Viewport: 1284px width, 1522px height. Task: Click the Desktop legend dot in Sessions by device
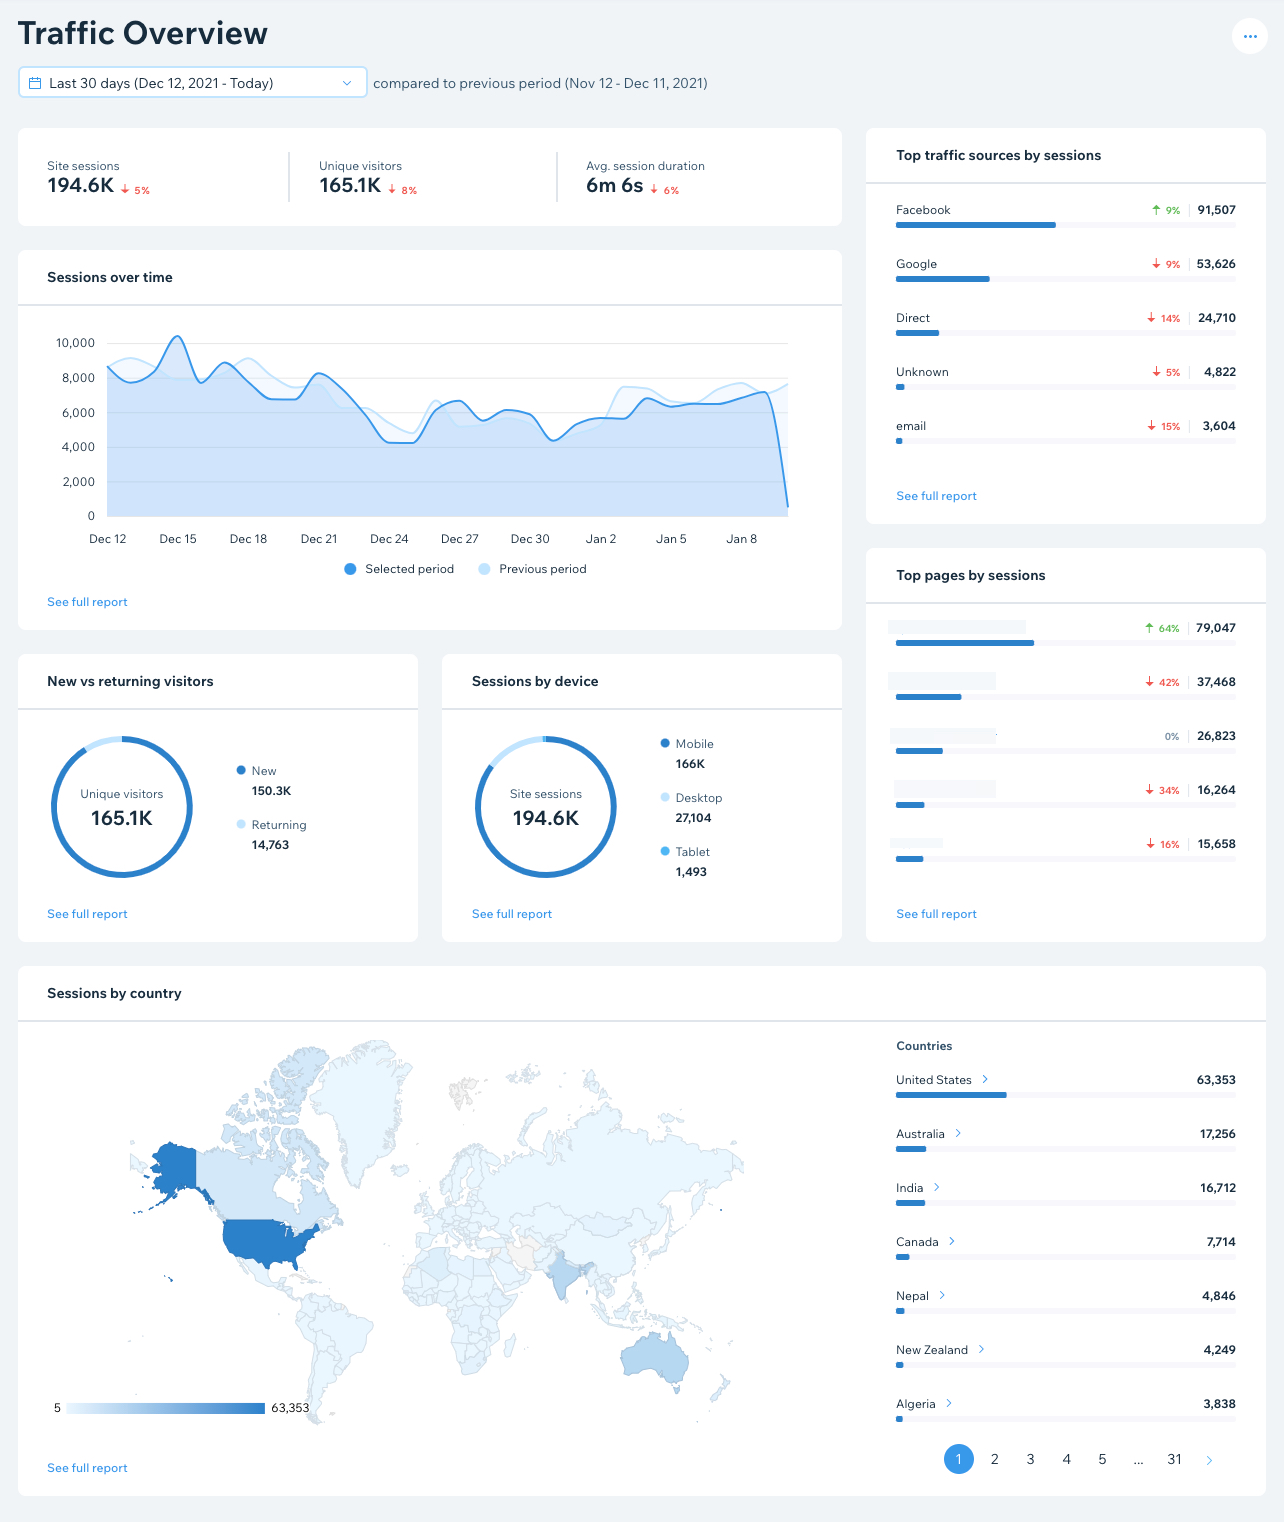pyautogui.click(x=664, y=797)
